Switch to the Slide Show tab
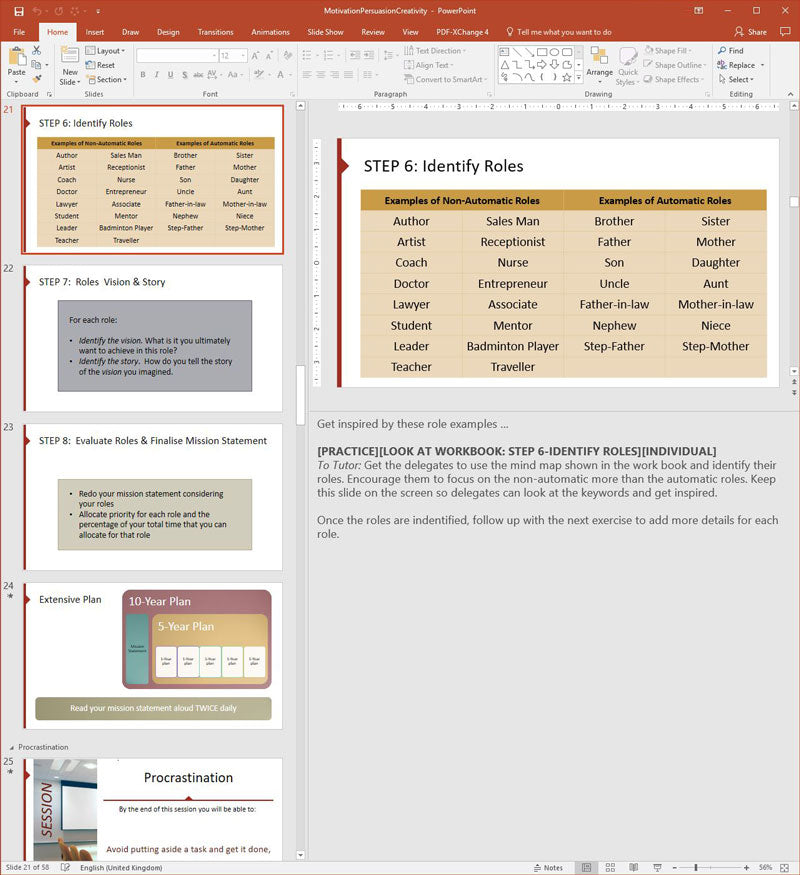Viewport: 800px width, 875px height. click(x=325, y=32)
